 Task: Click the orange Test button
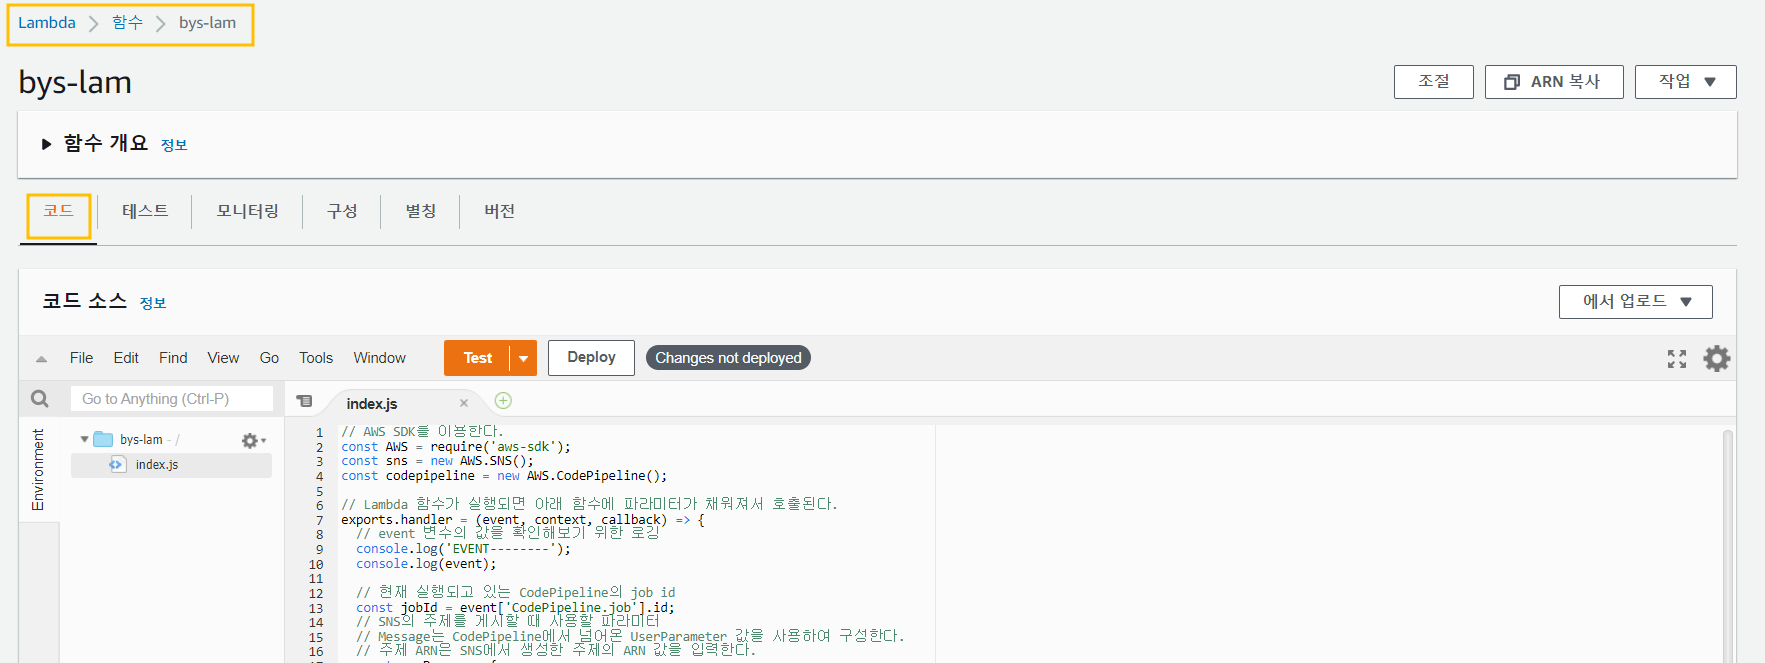(x=477, y=358)
